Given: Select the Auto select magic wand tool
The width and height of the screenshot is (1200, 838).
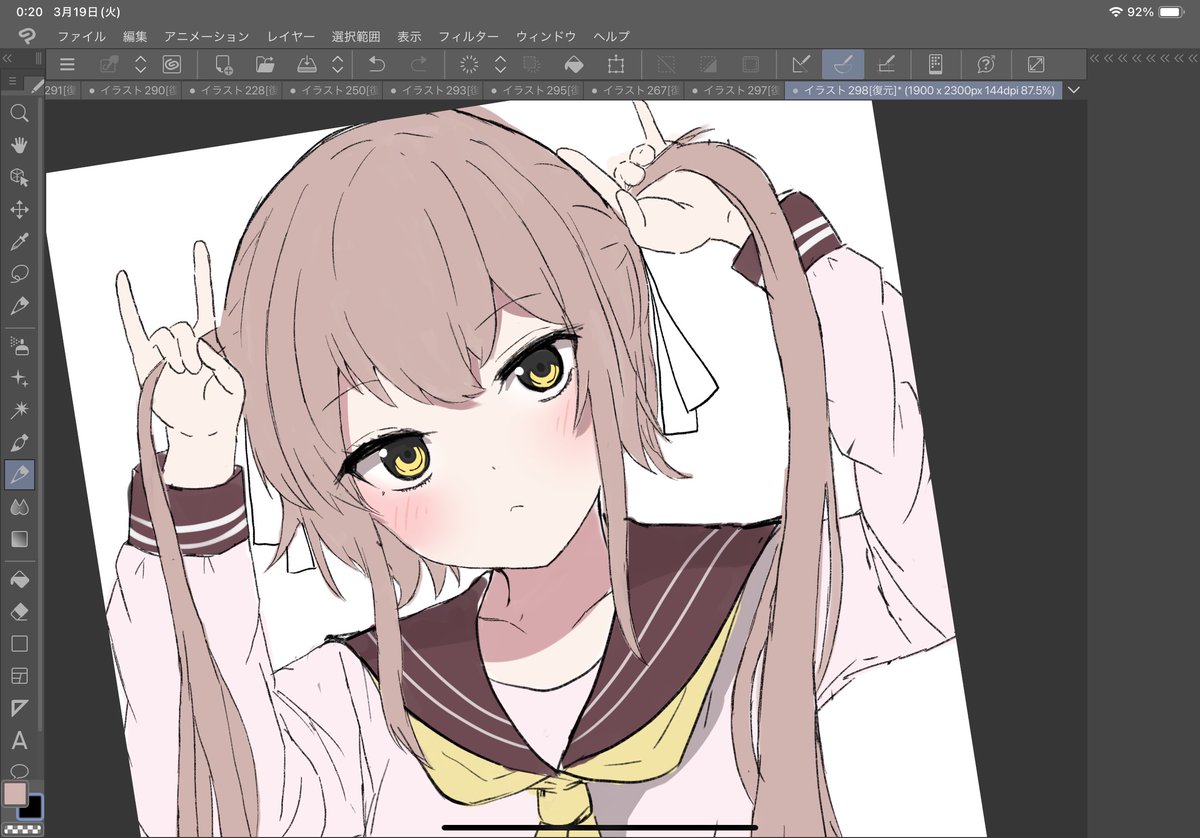Looking at the screenshot, I should click(x=19, y=410).
